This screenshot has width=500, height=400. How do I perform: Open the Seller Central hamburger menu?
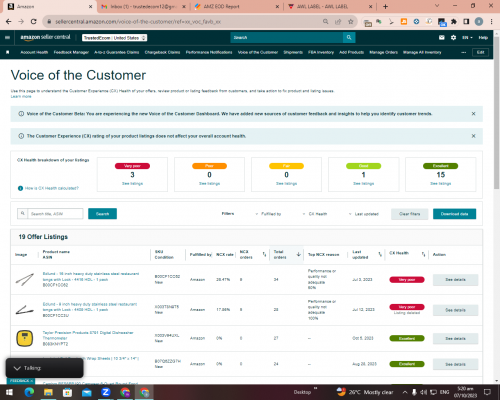[x=7, y=38]
